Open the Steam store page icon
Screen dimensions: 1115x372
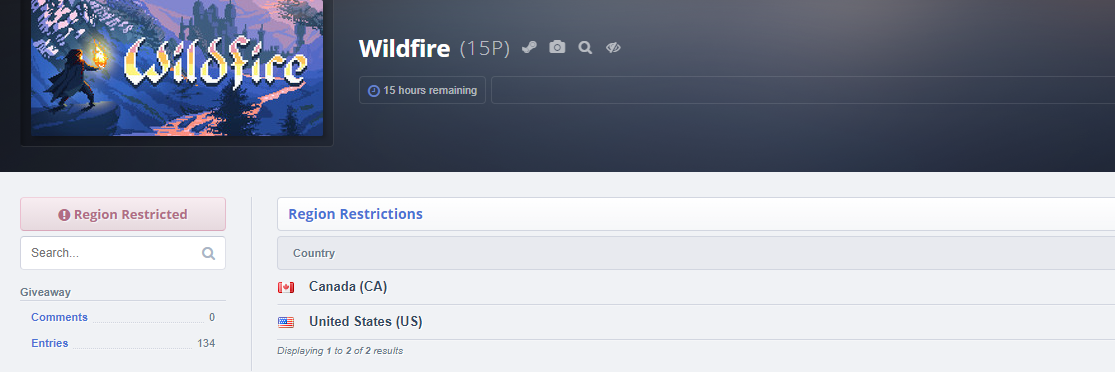pos(529,48)
